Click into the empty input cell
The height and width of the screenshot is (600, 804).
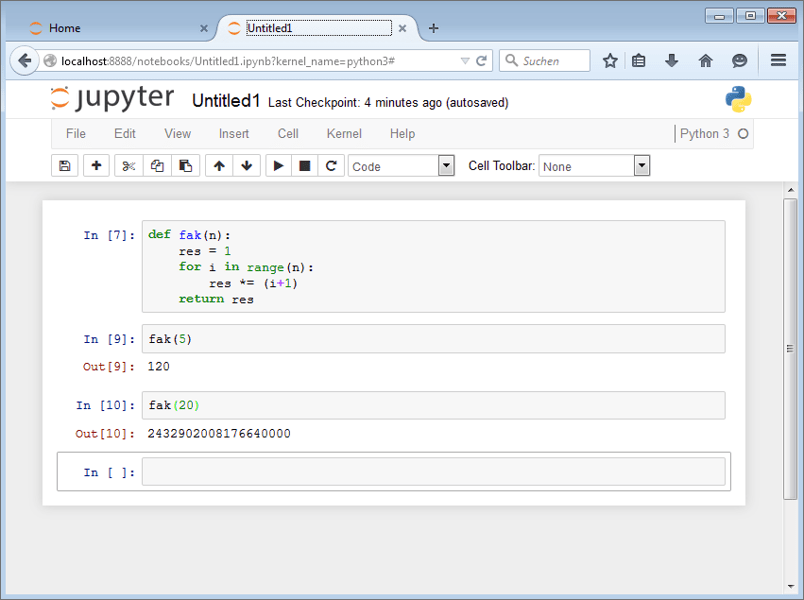433,472
